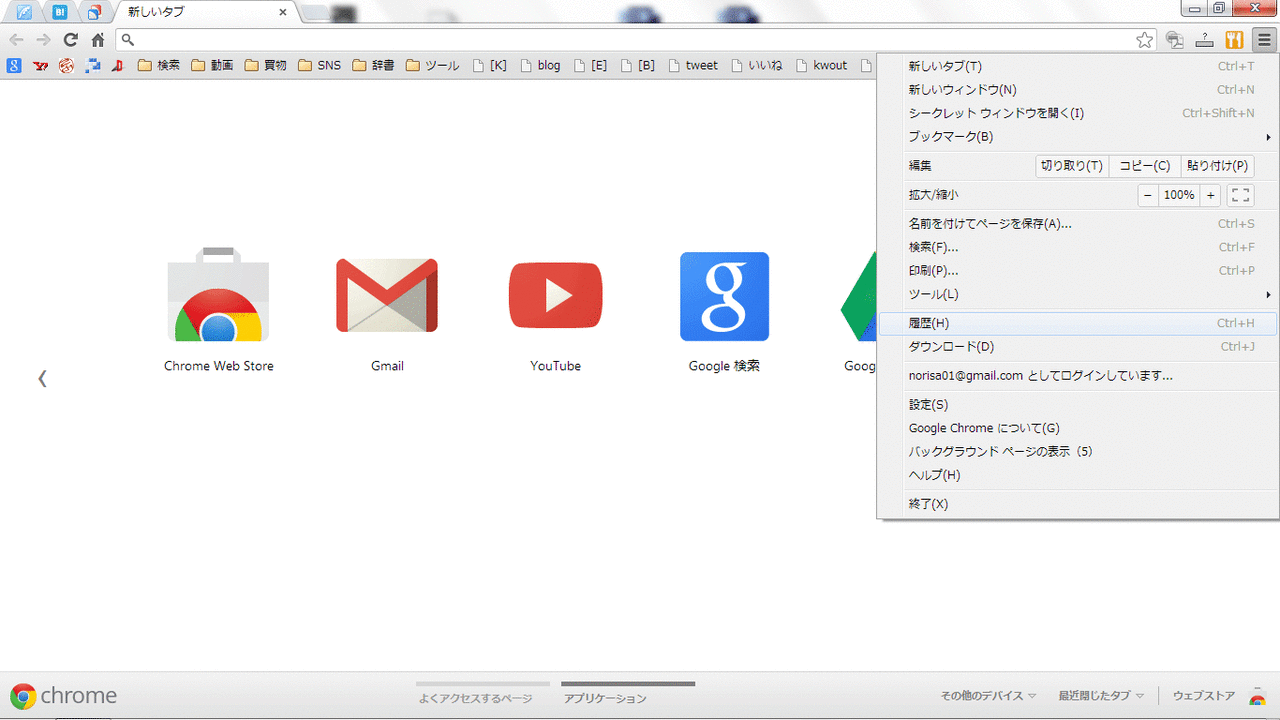Click the いいね bookmarklet
The image size is (1280, 720).
[757, 66]
